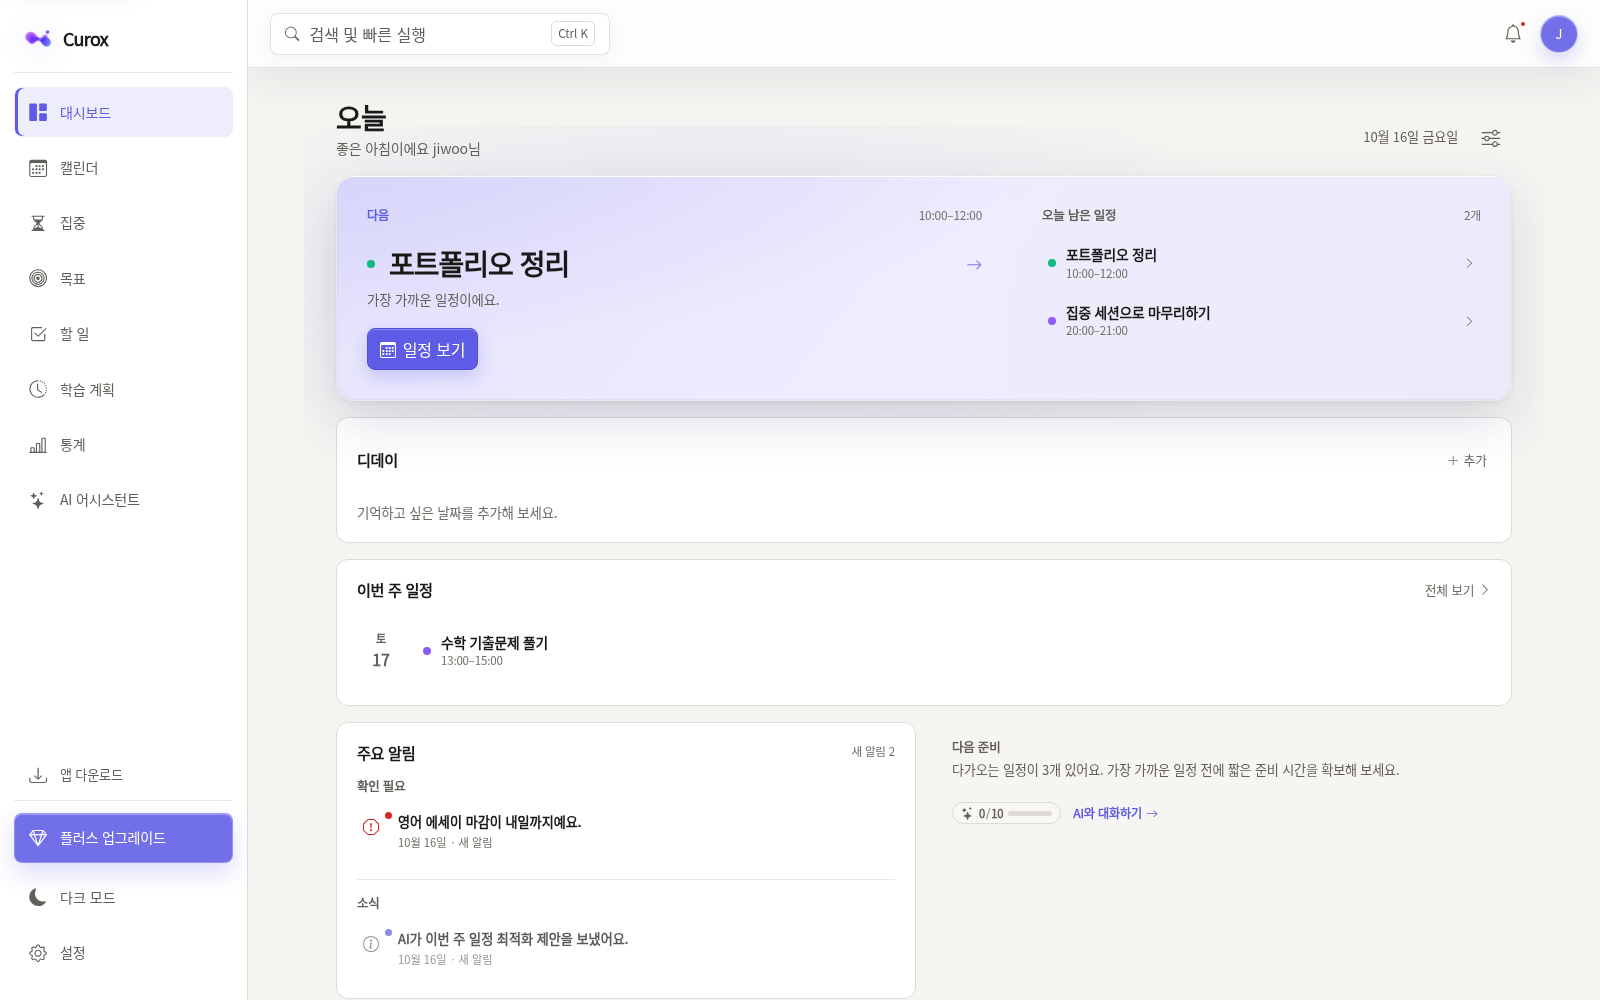Viewport: 1600px width, 1000px height.
Task: Click the Ctrl K shortcut badge
Action: point(573,34)
